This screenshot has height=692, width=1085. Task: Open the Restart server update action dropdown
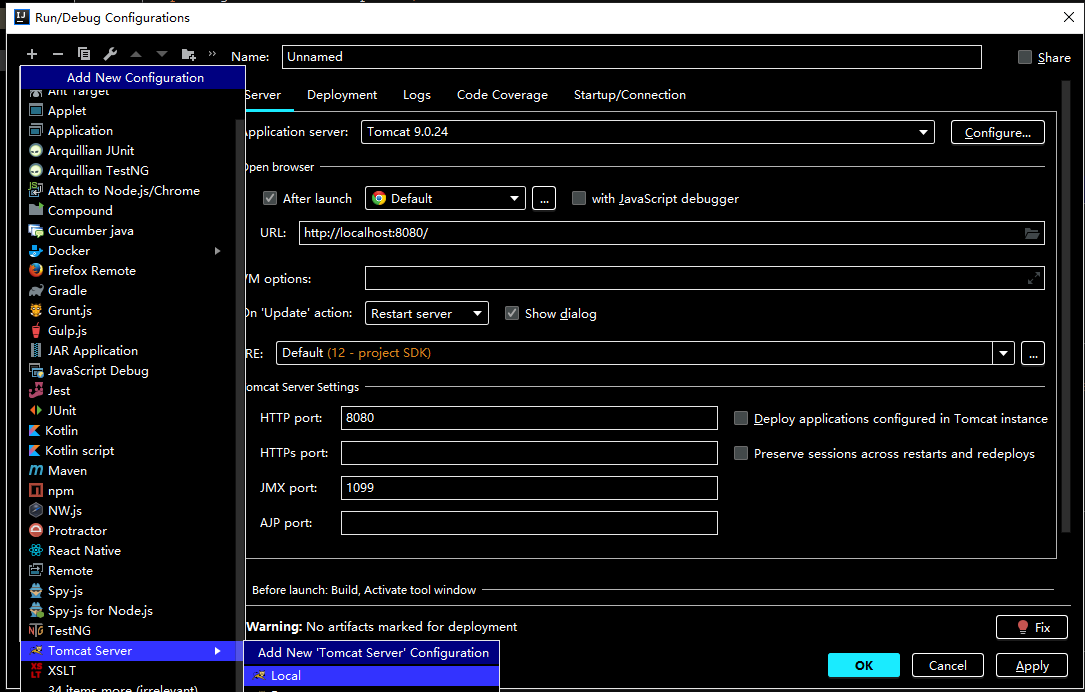click(426, 313)
